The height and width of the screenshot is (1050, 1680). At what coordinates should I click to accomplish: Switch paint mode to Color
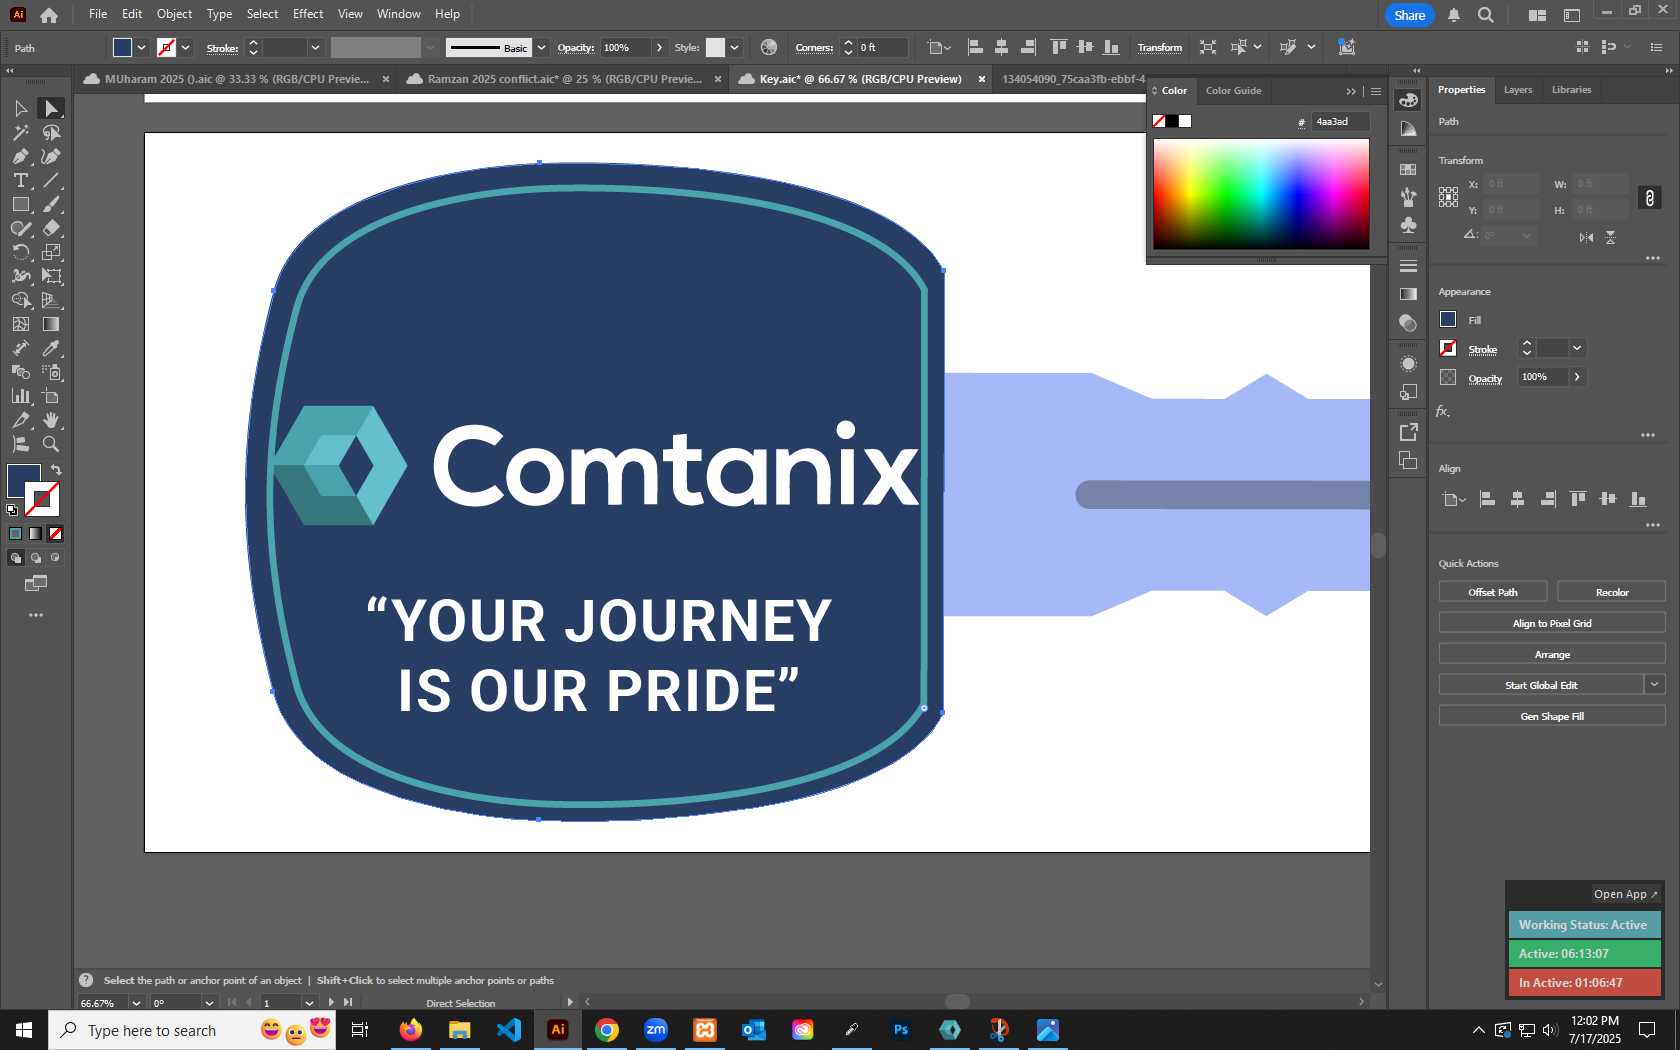16,534
